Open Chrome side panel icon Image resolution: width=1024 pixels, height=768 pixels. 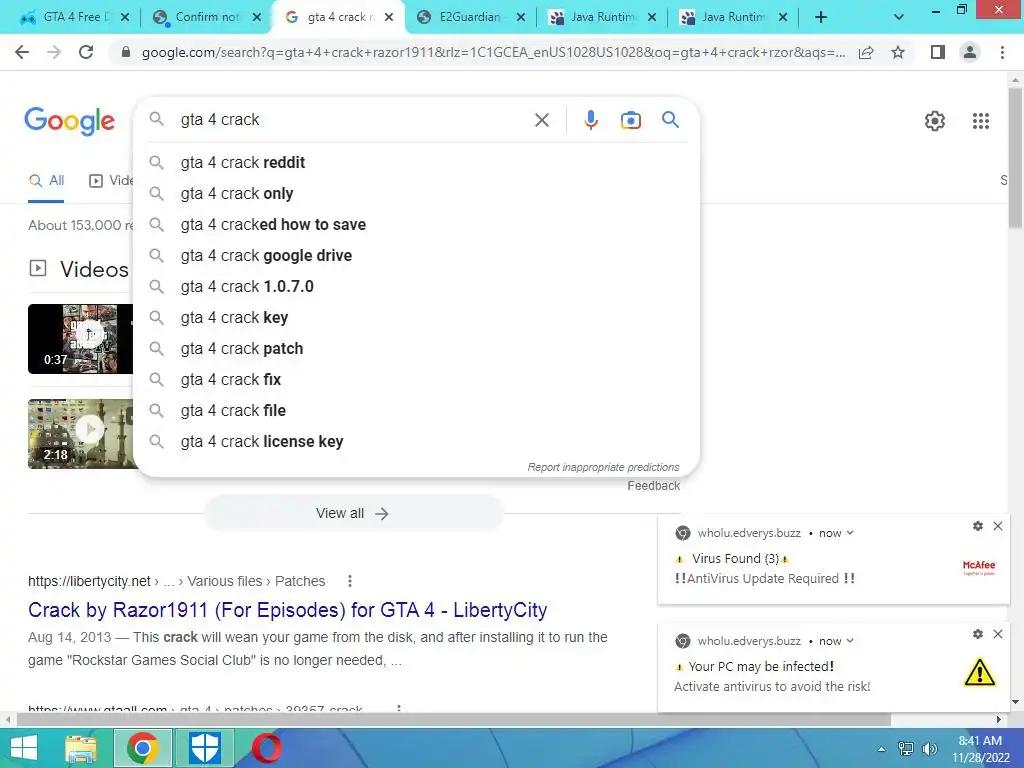click(938, 52)
